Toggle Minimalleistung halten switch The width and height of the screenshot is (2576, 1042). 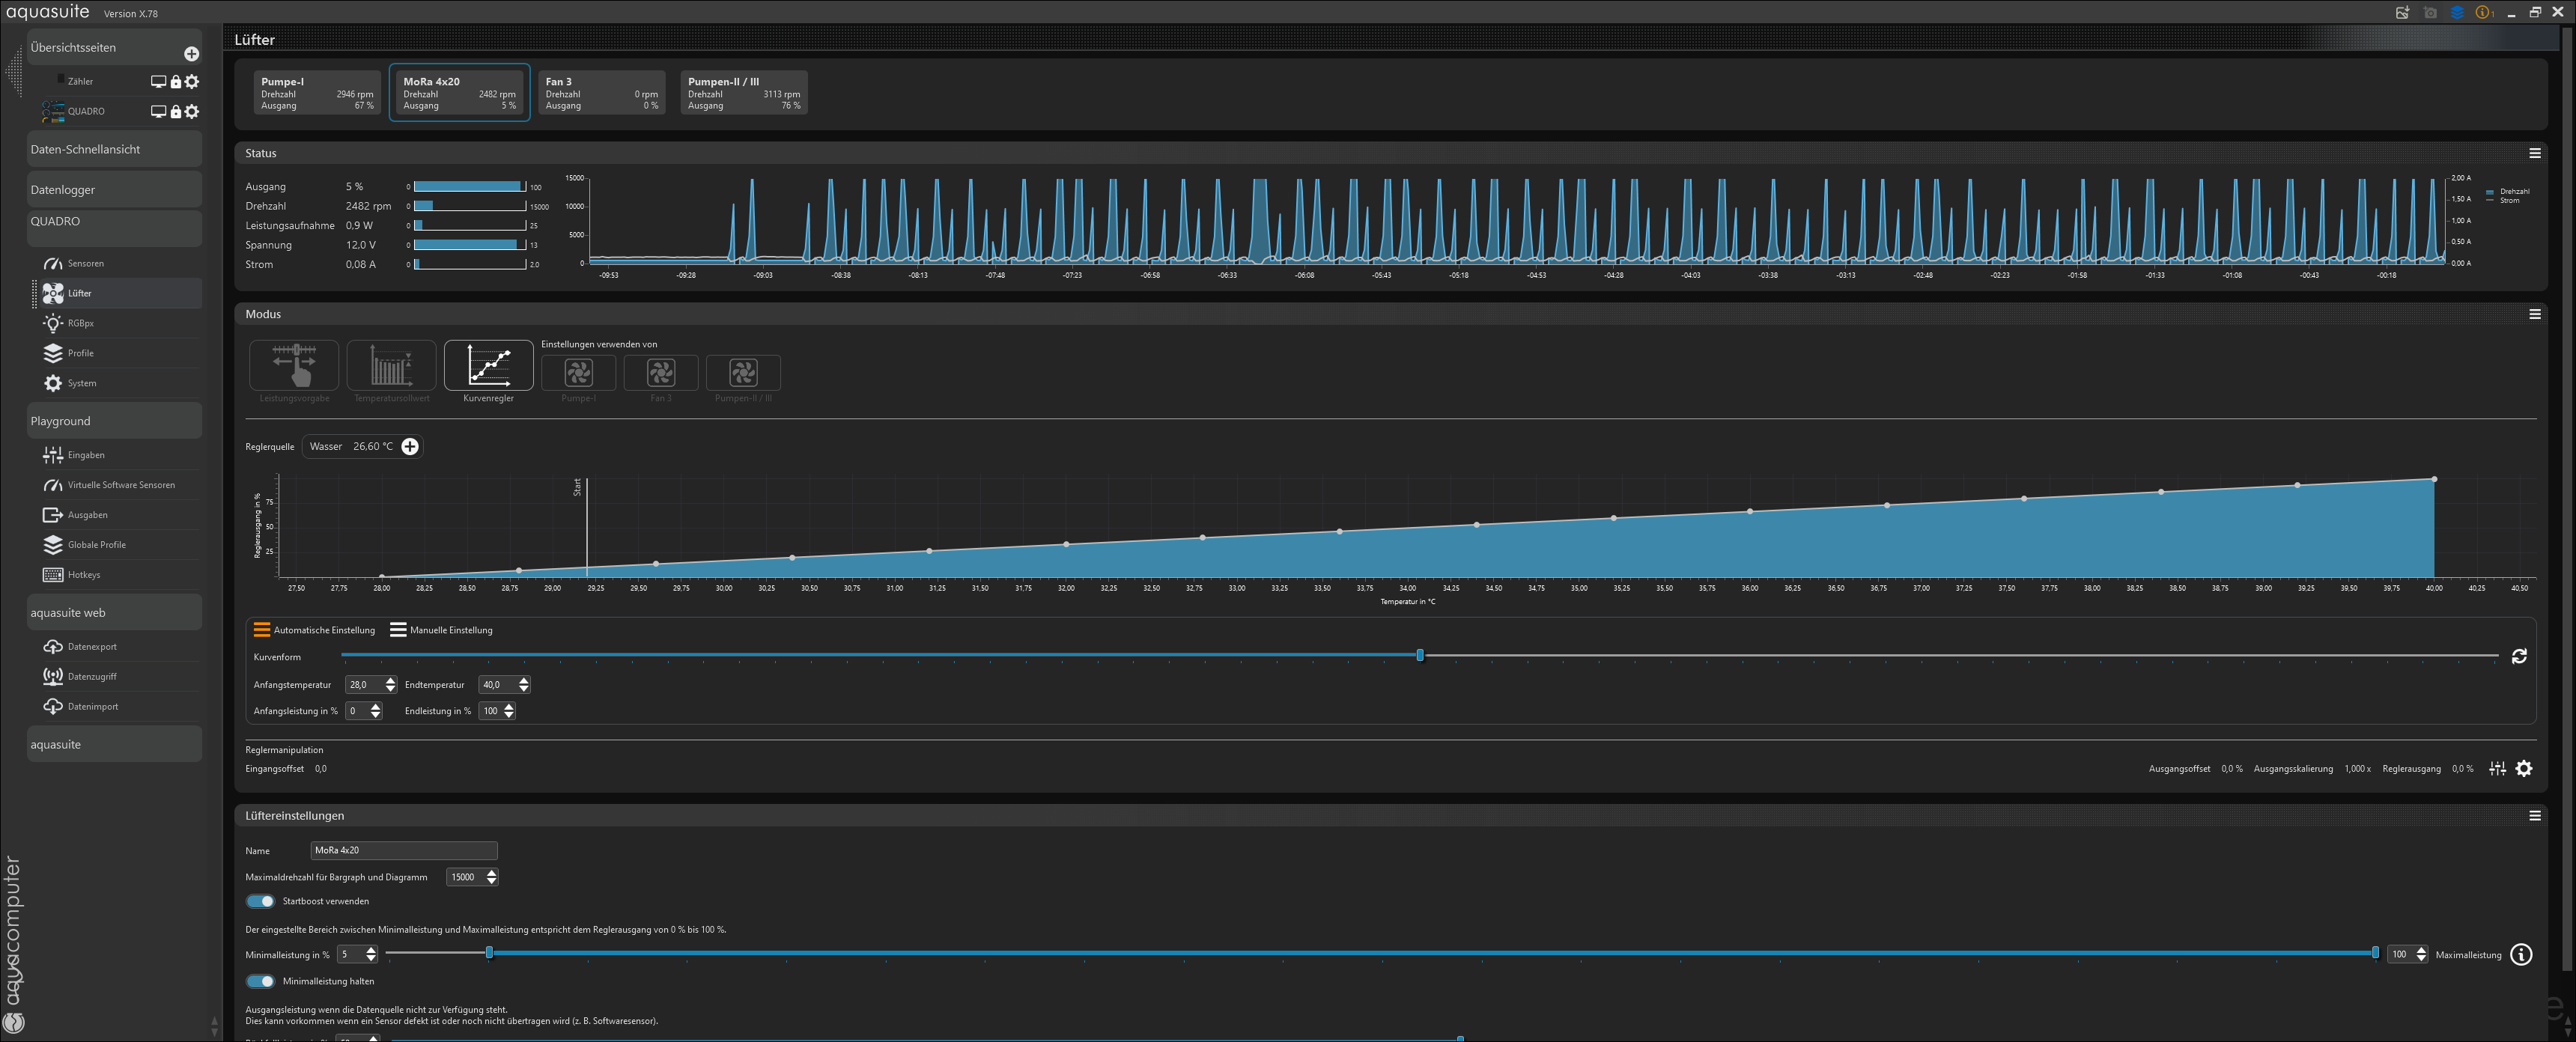click(x=261, y=981)
